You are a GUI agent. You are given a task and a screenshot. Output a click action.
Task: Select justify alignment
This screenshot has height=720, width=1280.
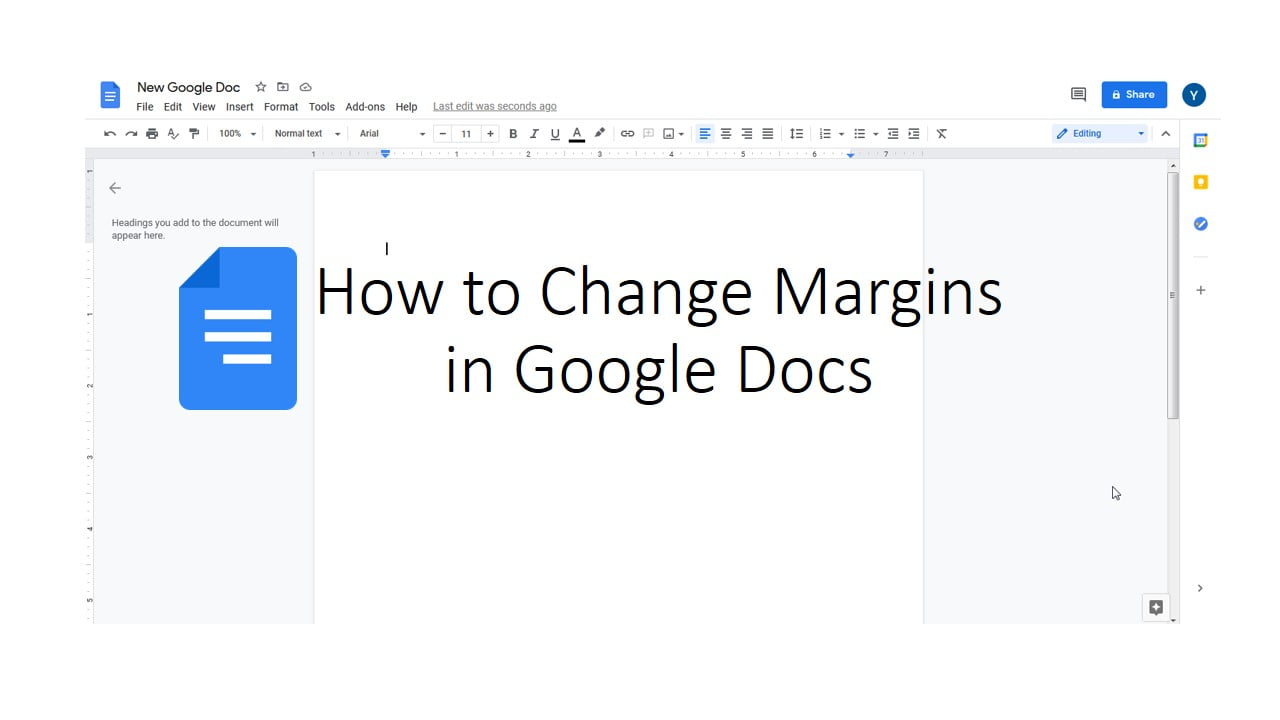point(767,134)
